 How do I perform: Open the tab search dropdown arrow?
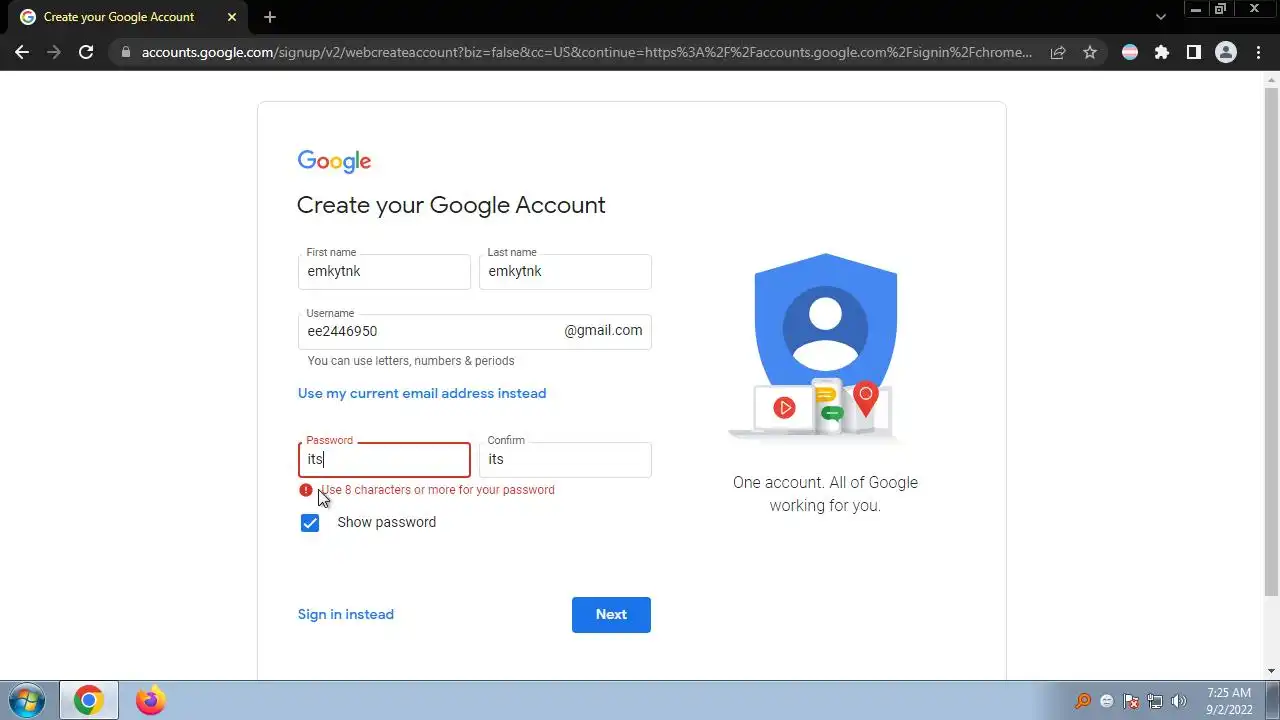pyautogui.click(x=1161, y=17)
